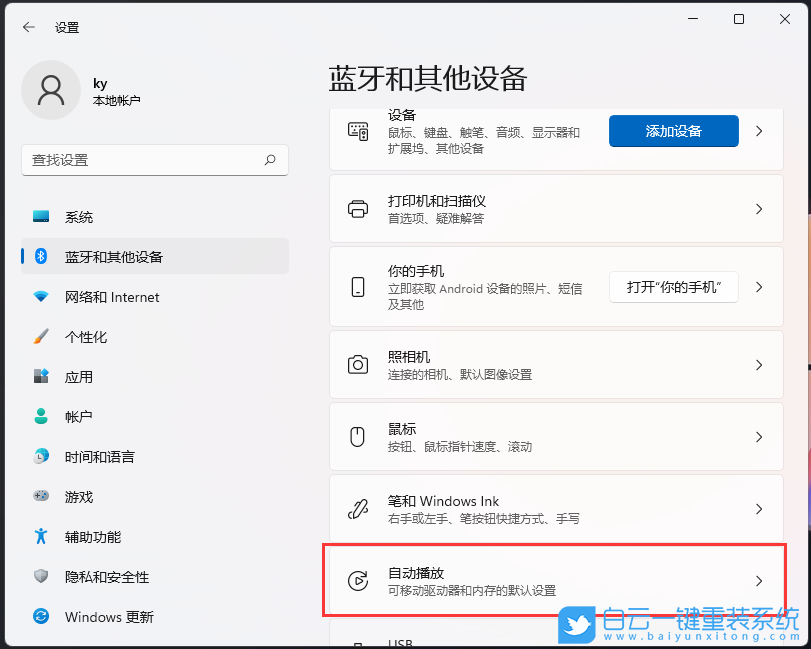Image resolution: width=811 pixels, height=649 pixels.
Task: Click the 打开"你的手机" button
Action: point(673,287)
